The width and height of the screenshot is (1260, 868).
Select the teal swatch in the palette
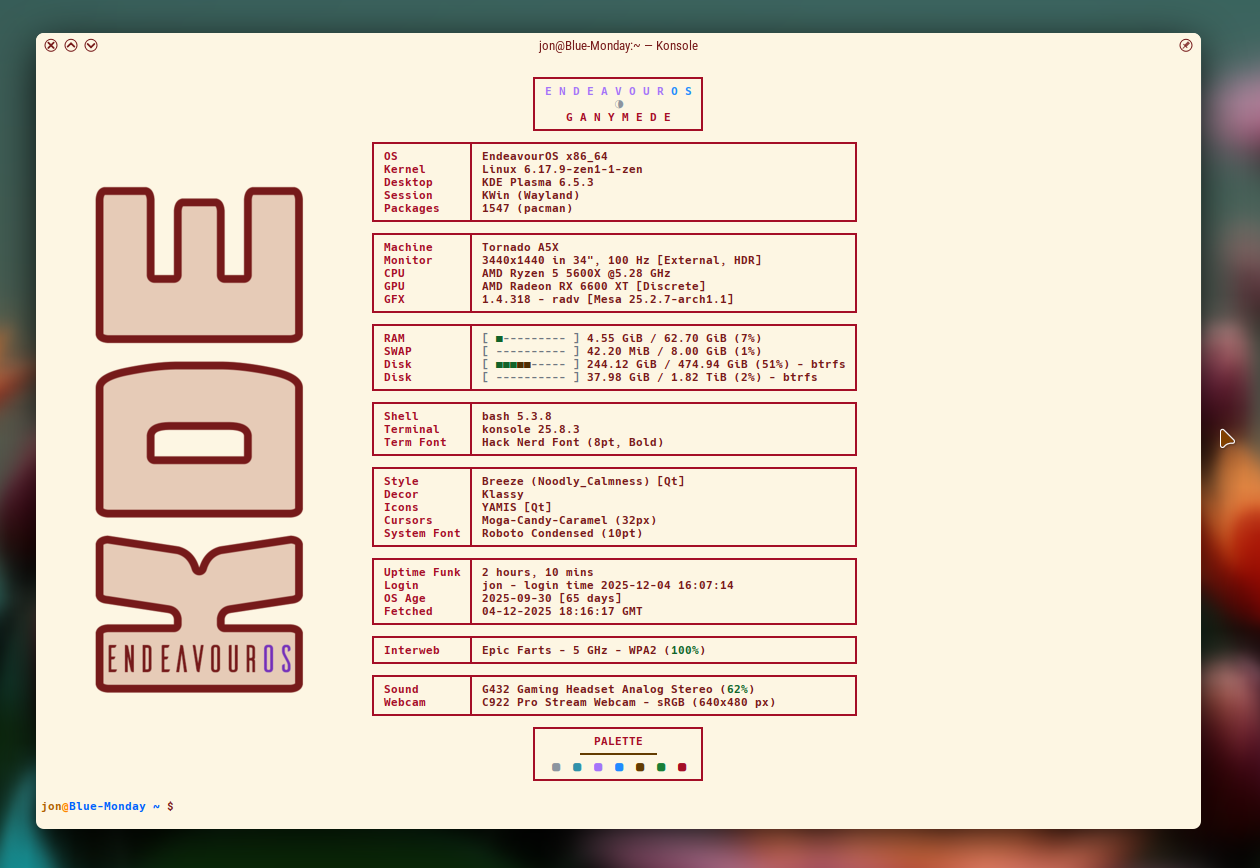pyautogui.click(x=577, y=767)
